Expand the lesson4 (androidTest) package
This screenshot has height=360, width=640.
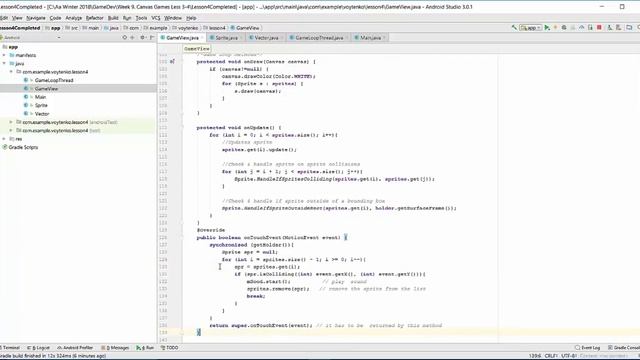[11, 122]
